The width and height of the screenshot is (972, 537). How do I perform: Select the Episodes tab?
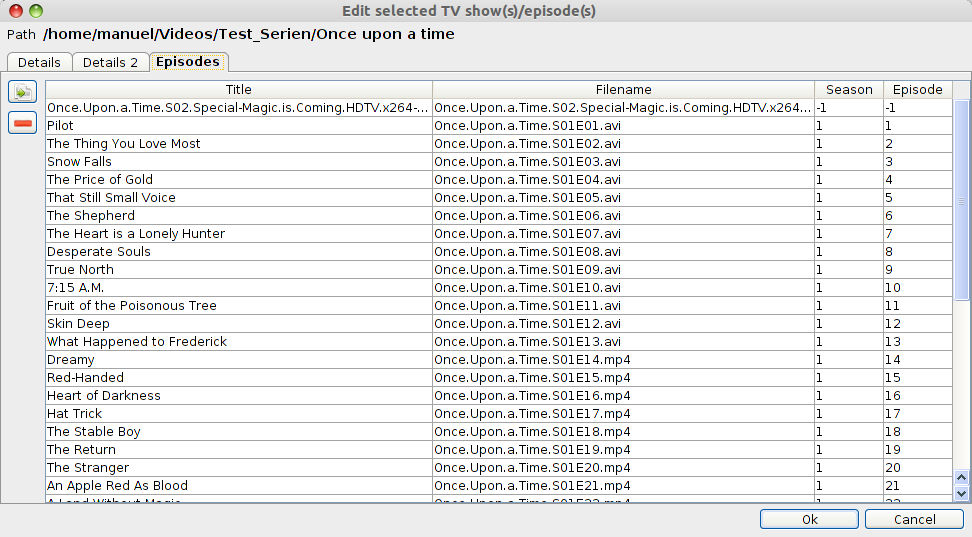188,62
